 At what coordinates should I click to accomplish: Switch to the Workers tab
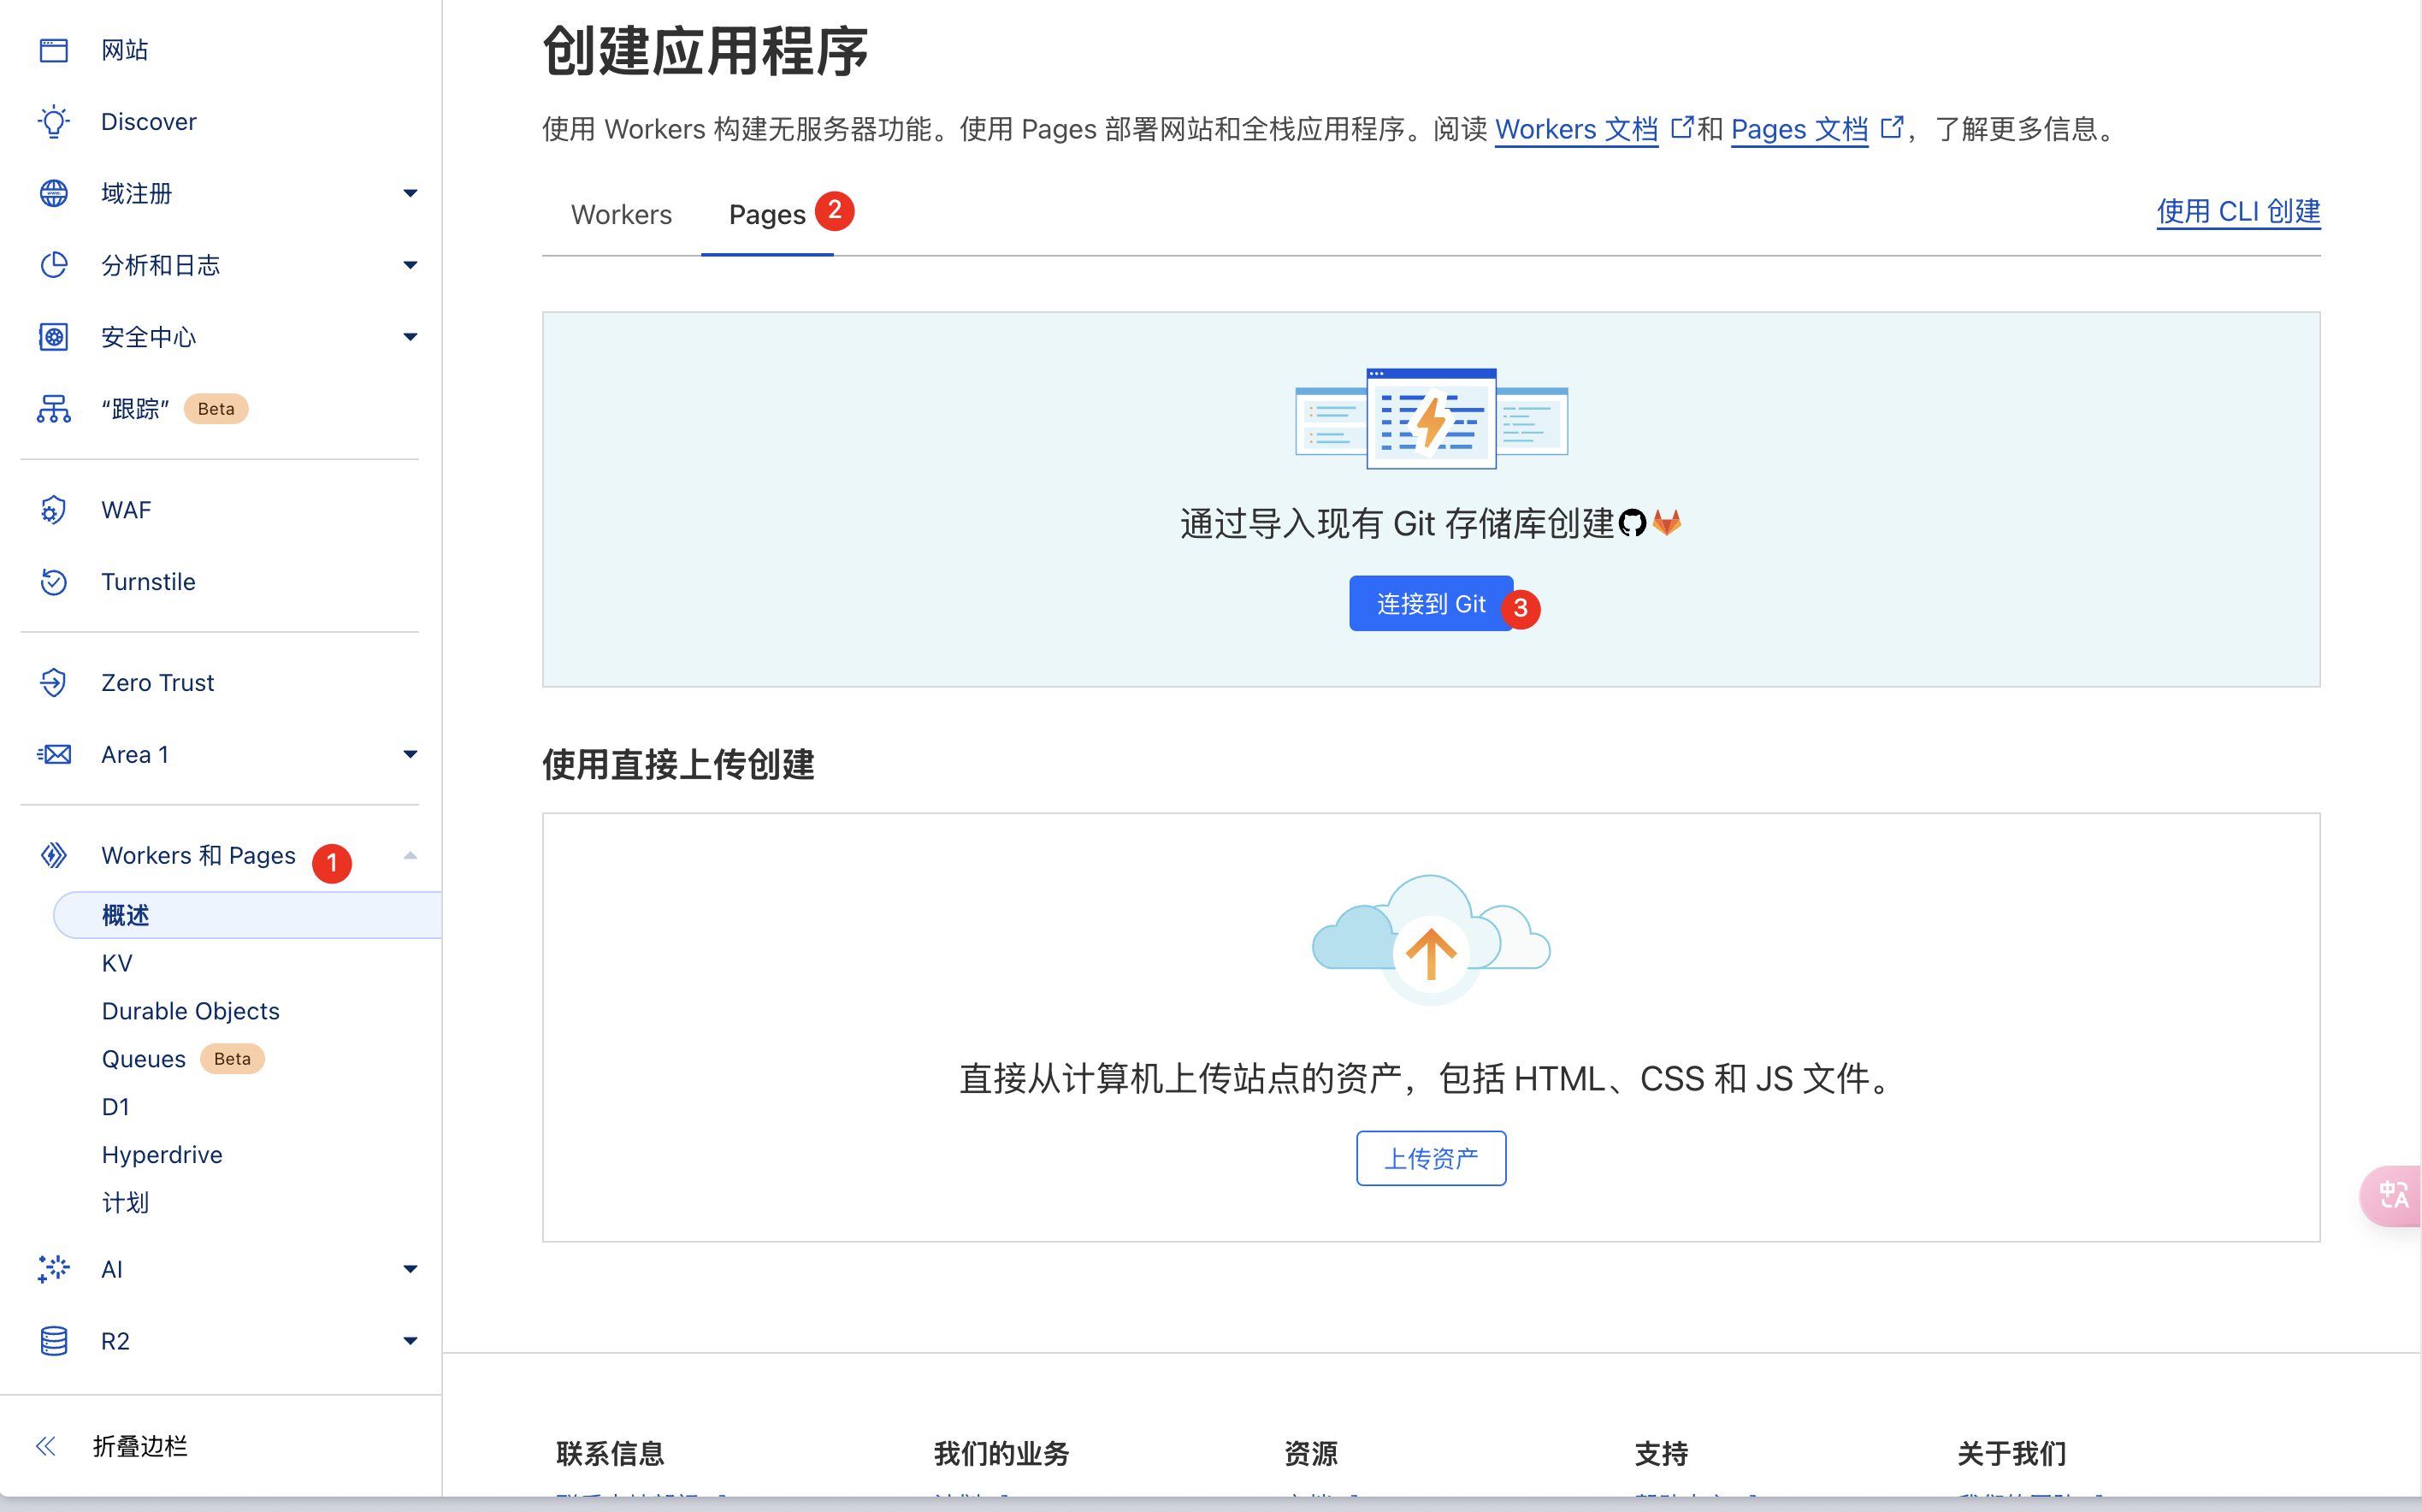(621, 215)
